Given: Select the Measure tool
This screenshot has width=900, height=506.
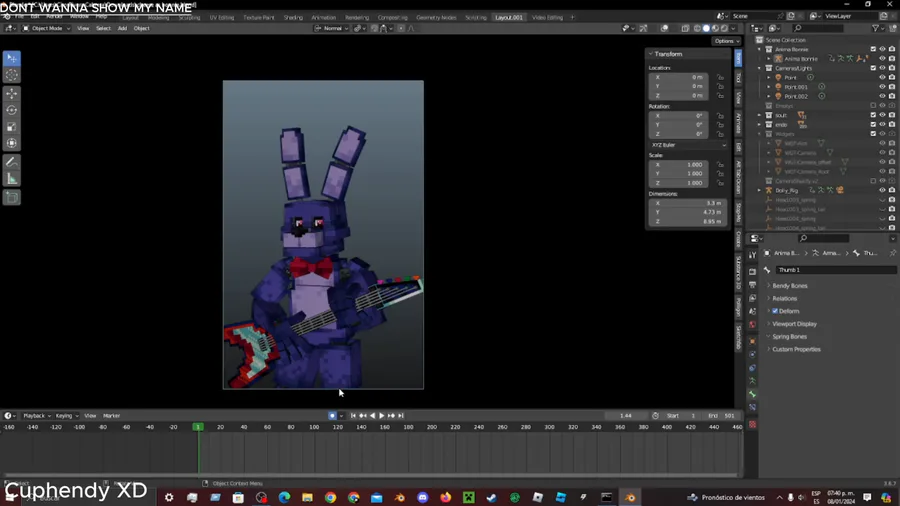Looking at the screenshot, I should [x=11, y=179].
